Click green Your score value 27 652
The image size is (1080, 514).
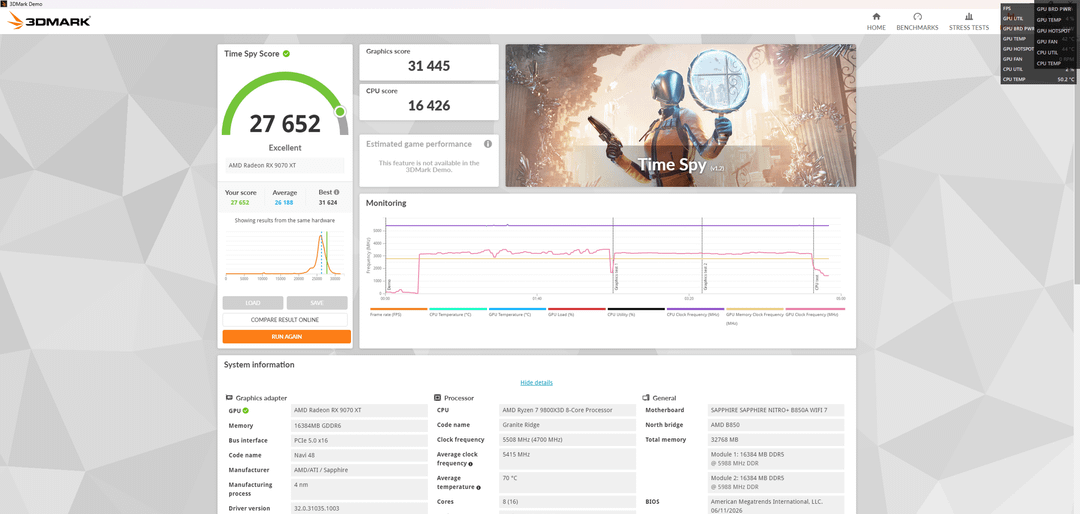tap(240, 203)
